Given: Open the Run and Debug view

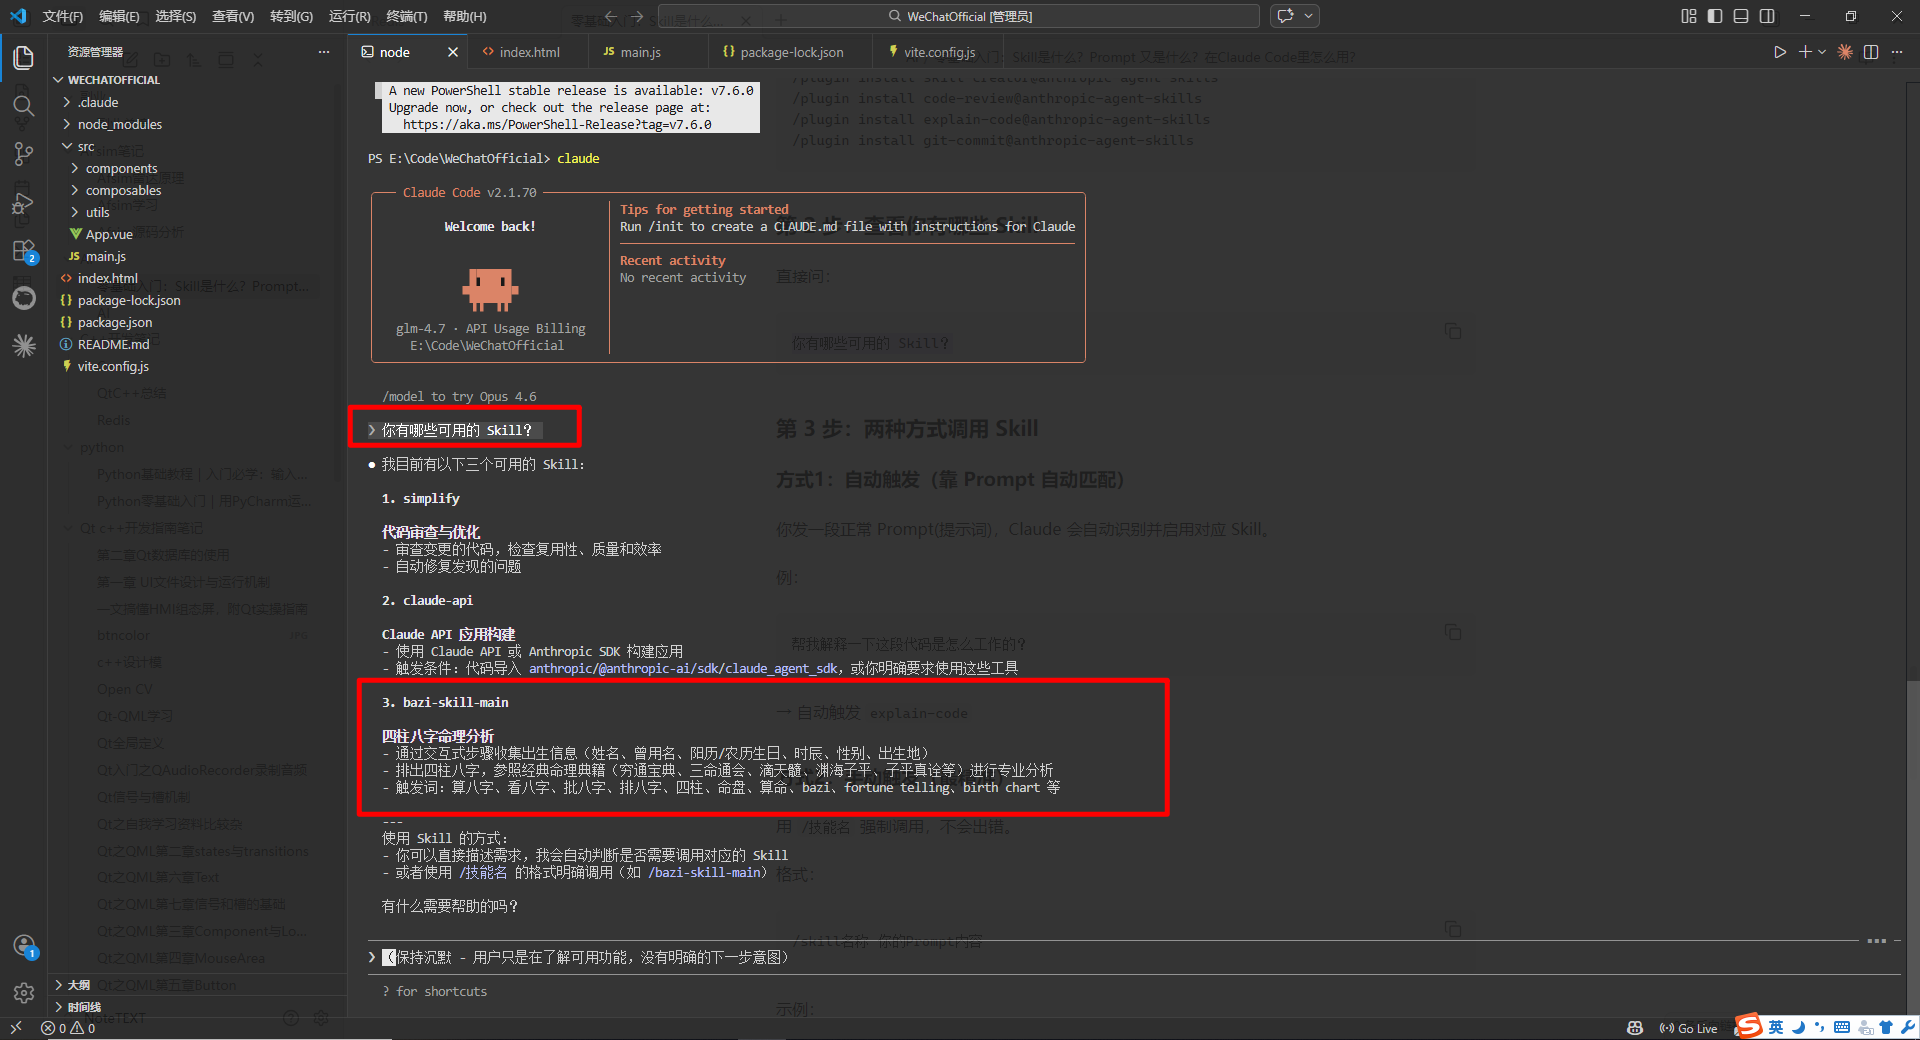Looking at the screenshot, I should click(x=24, y=203).
